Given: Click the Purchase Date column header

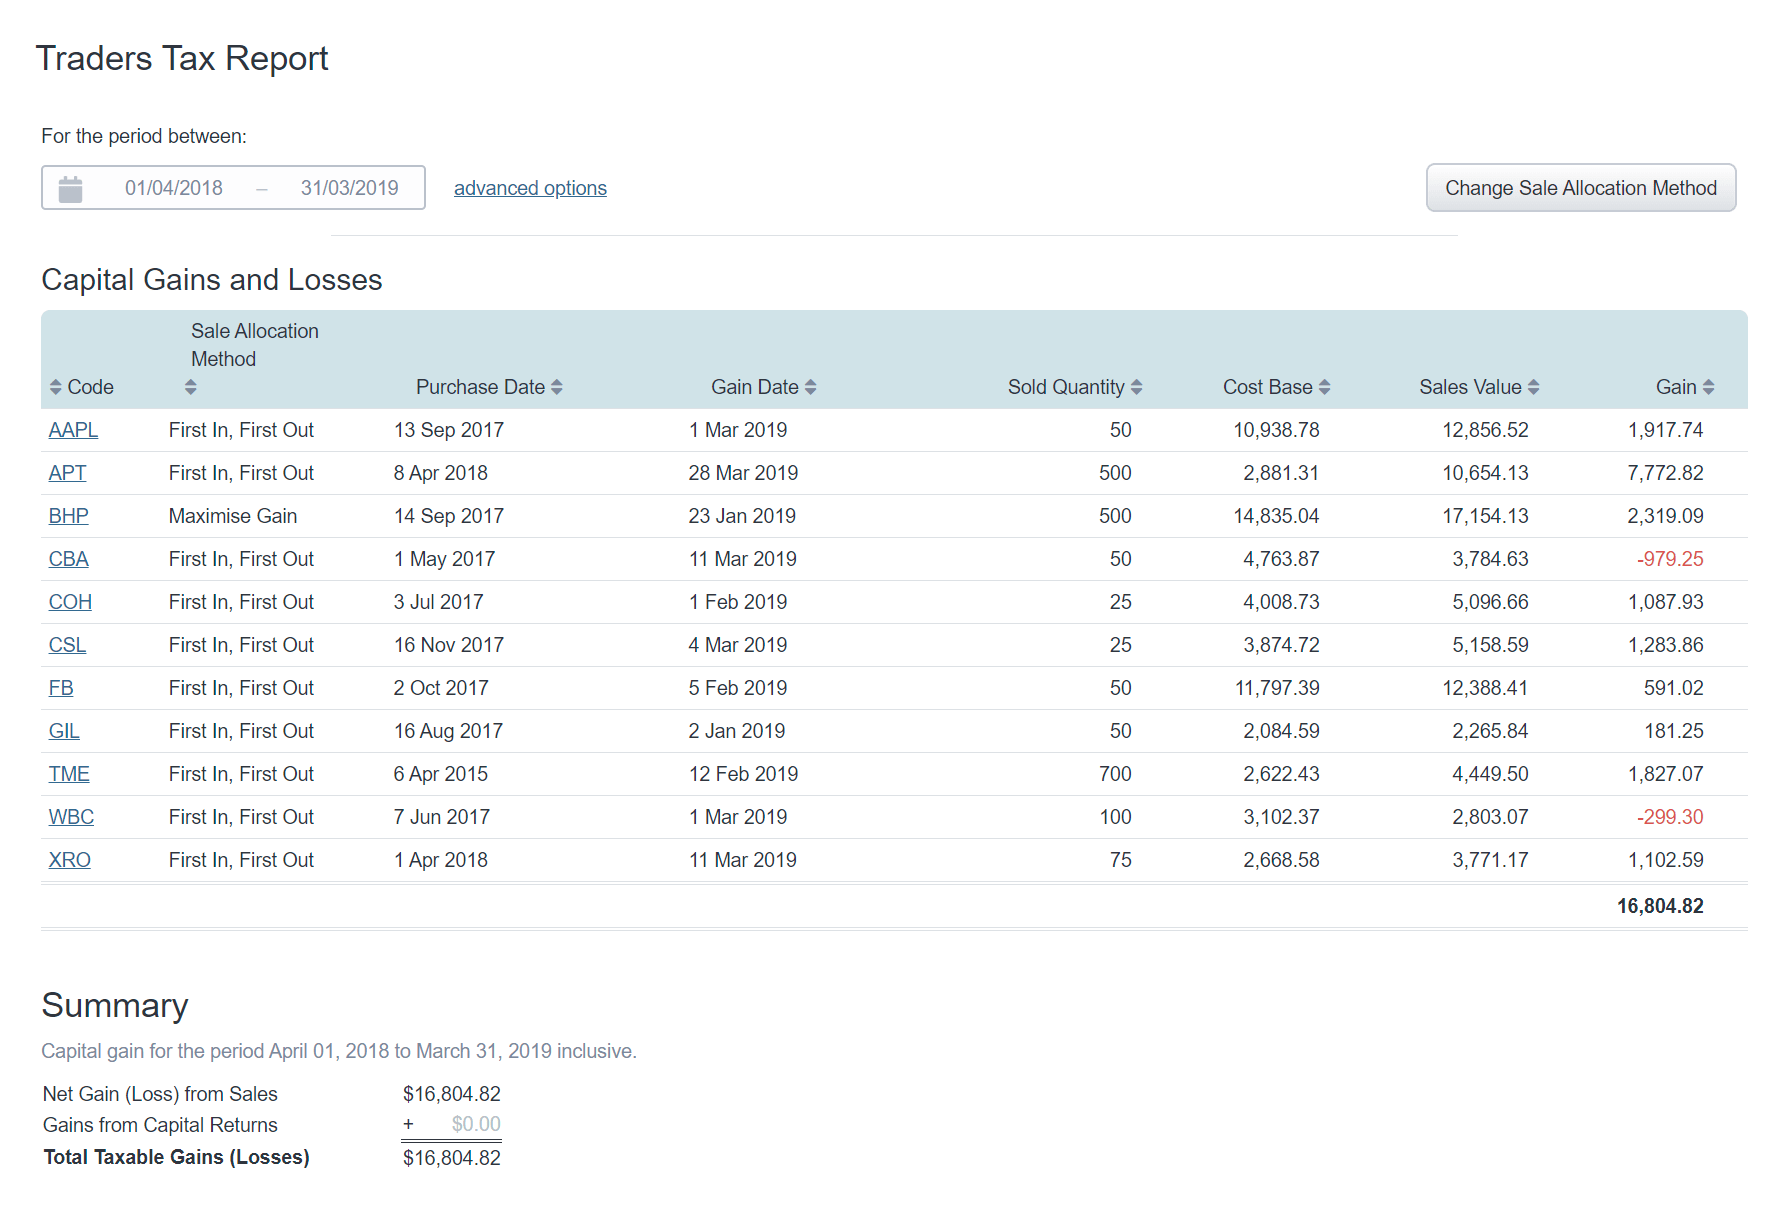Looking at the screenshot, I should point(480,387).
